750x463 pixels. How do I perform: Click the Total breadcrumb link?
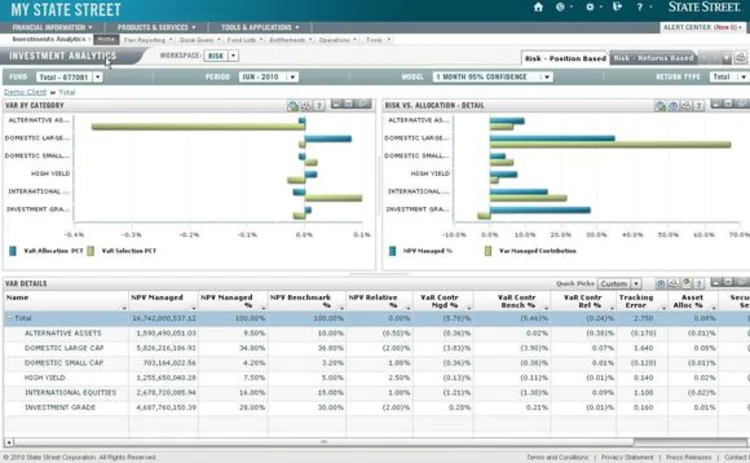67,92
